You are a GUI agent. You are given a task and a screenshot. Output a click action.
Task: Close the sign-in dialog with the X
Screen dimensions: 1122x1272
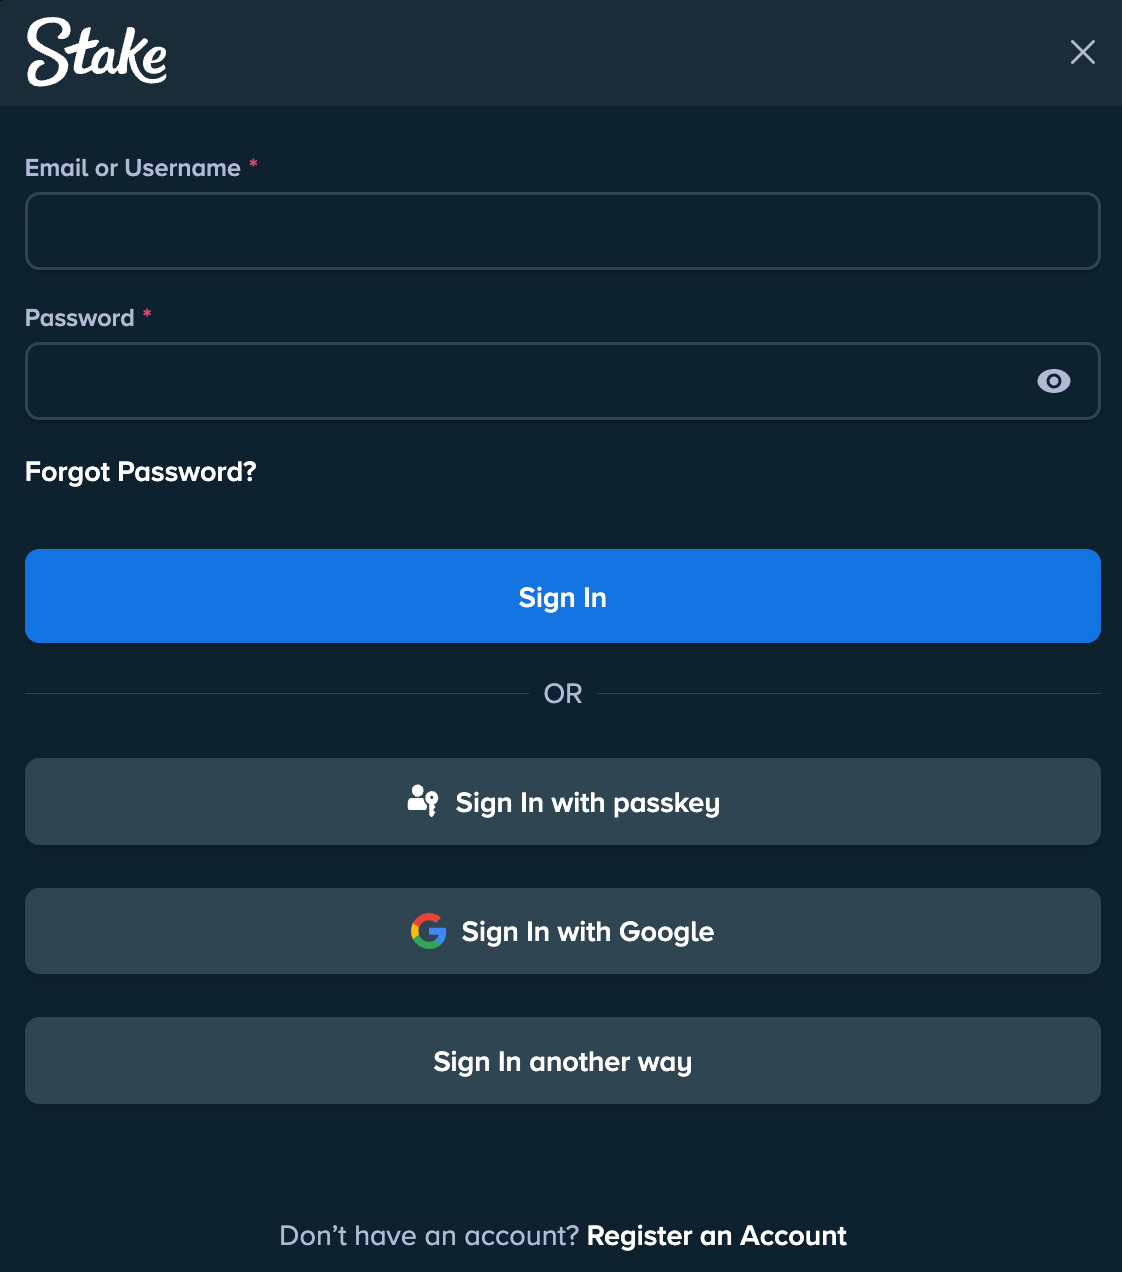1082,52
